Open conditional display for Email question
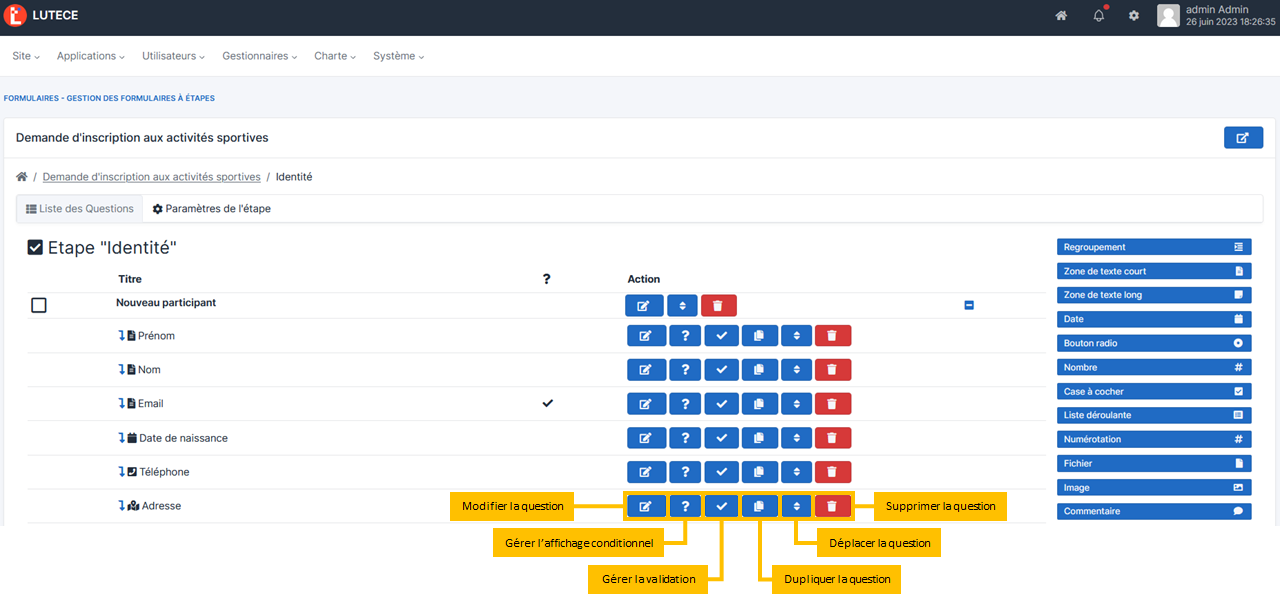Image resolution: width=1280 pixels, height=598 pixels. (684, 404)
